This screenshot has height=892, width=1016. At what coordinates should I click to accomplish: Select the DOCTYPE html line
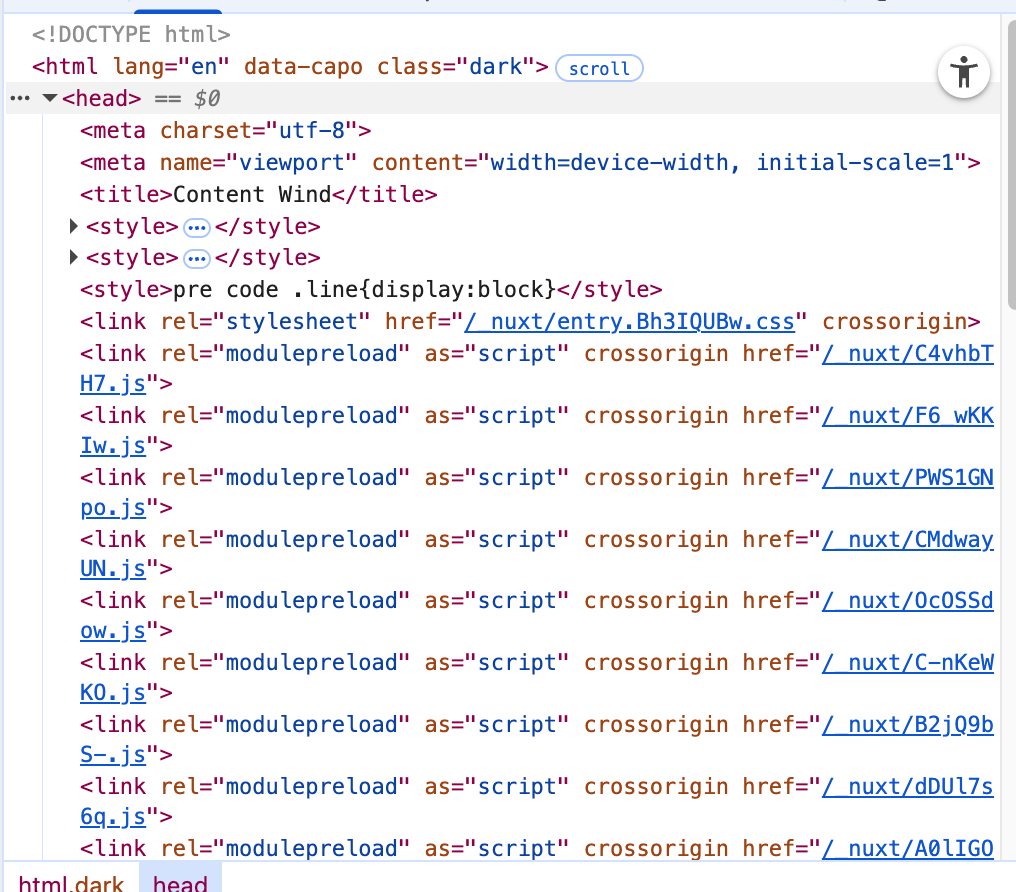click(x=131, y=35)
